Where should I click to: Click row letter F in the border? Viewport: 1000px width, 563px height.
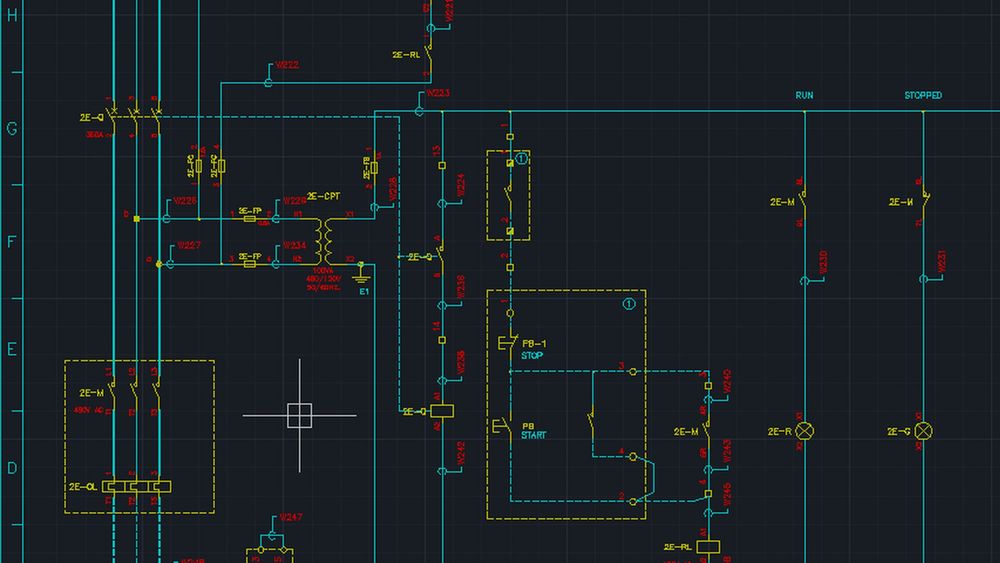click(12, 242)
